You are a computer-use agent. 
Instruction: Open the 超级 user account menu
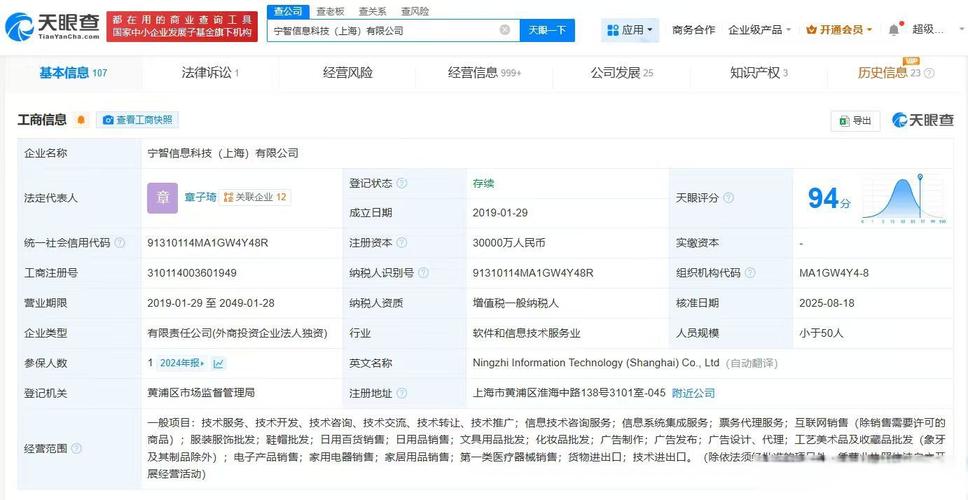coord(928,30)
